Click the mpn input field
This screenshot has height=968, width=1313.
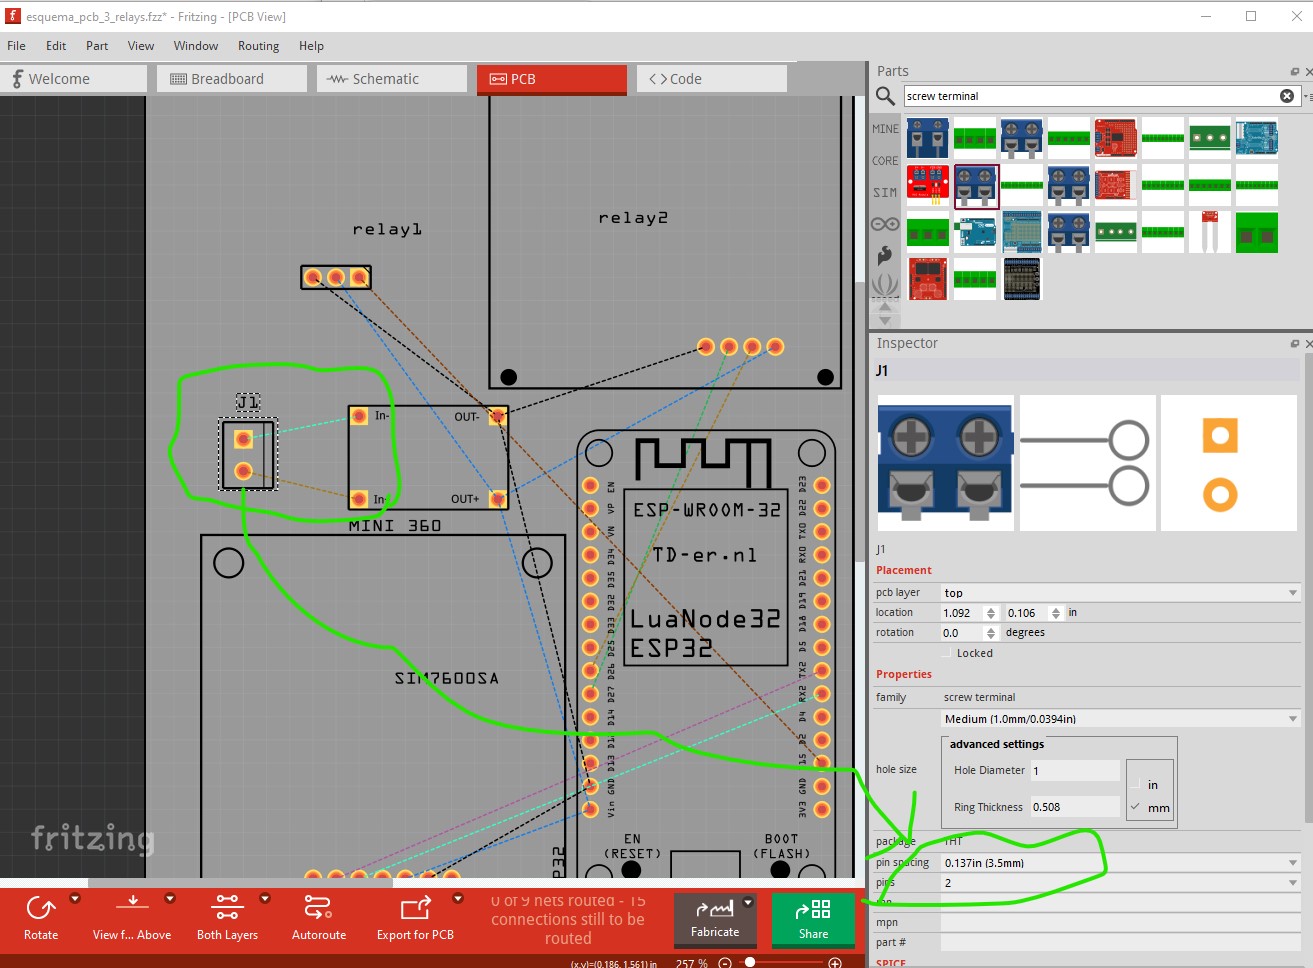[x=1120, y=922]
